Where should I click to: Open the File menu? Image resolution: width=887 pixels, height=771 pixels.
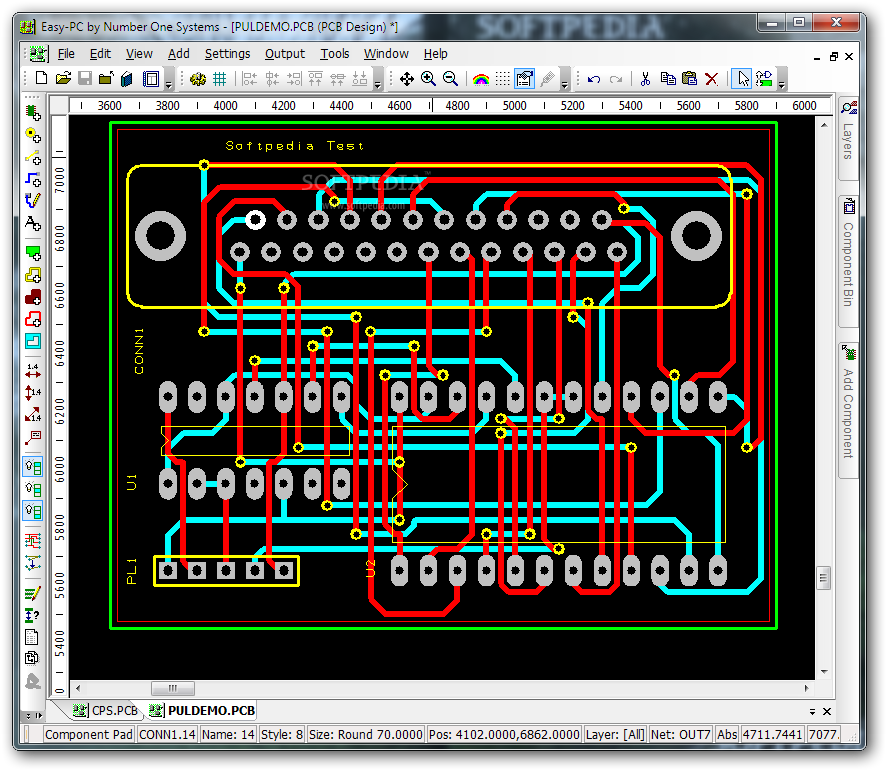click(x=66, y=54)
